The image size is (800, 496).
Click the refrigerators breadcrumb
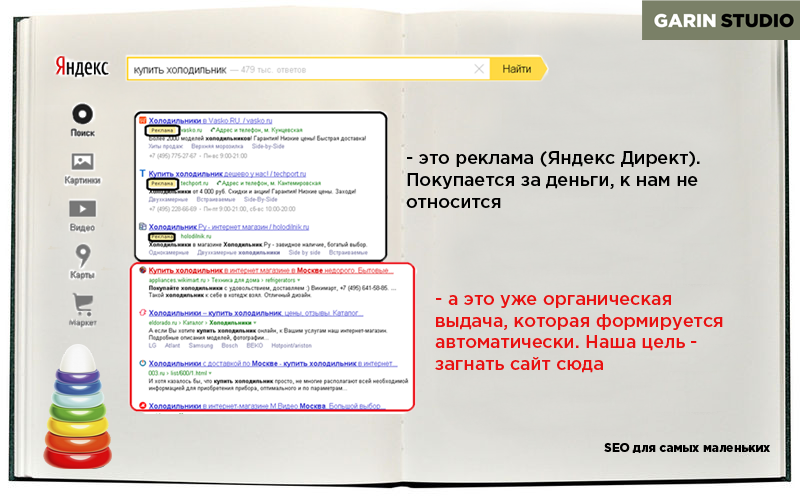click(280, 280)
